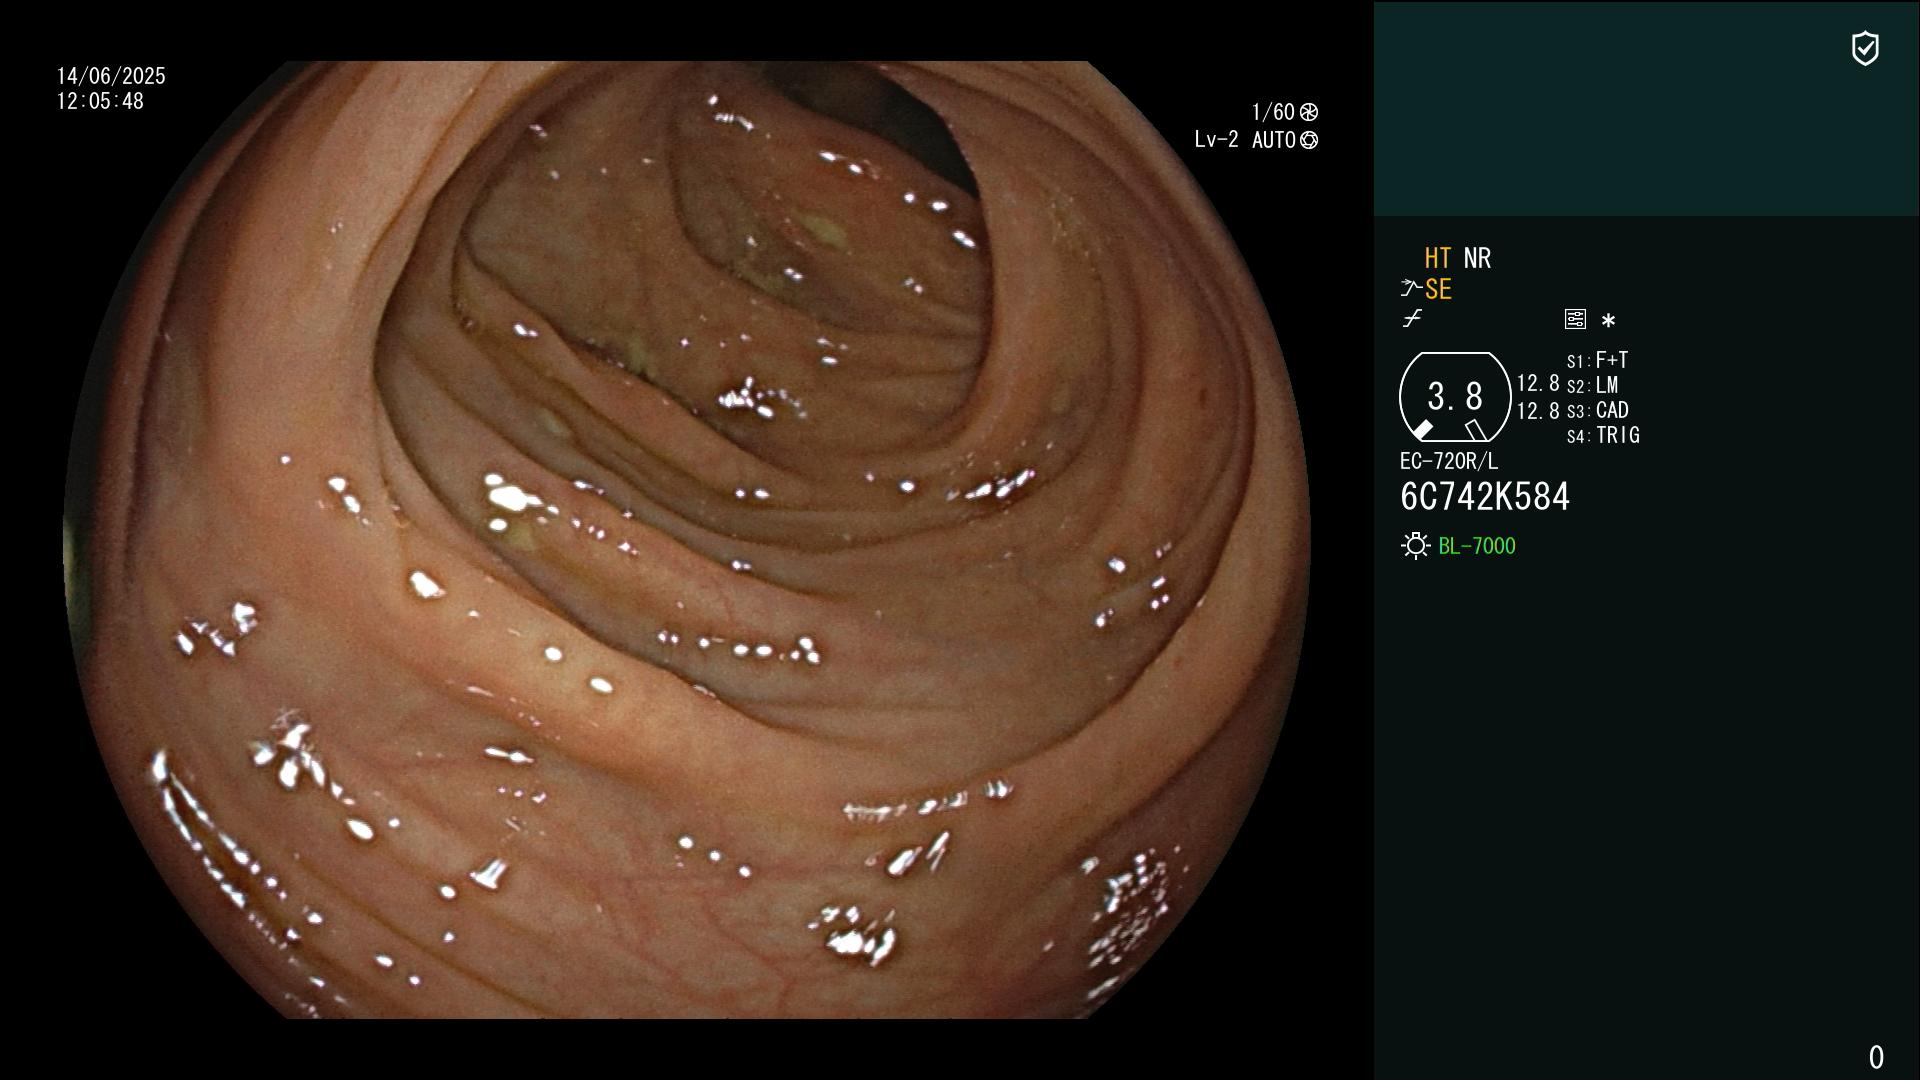Click the BL-7000 light source label

(x=1477, y=546)
